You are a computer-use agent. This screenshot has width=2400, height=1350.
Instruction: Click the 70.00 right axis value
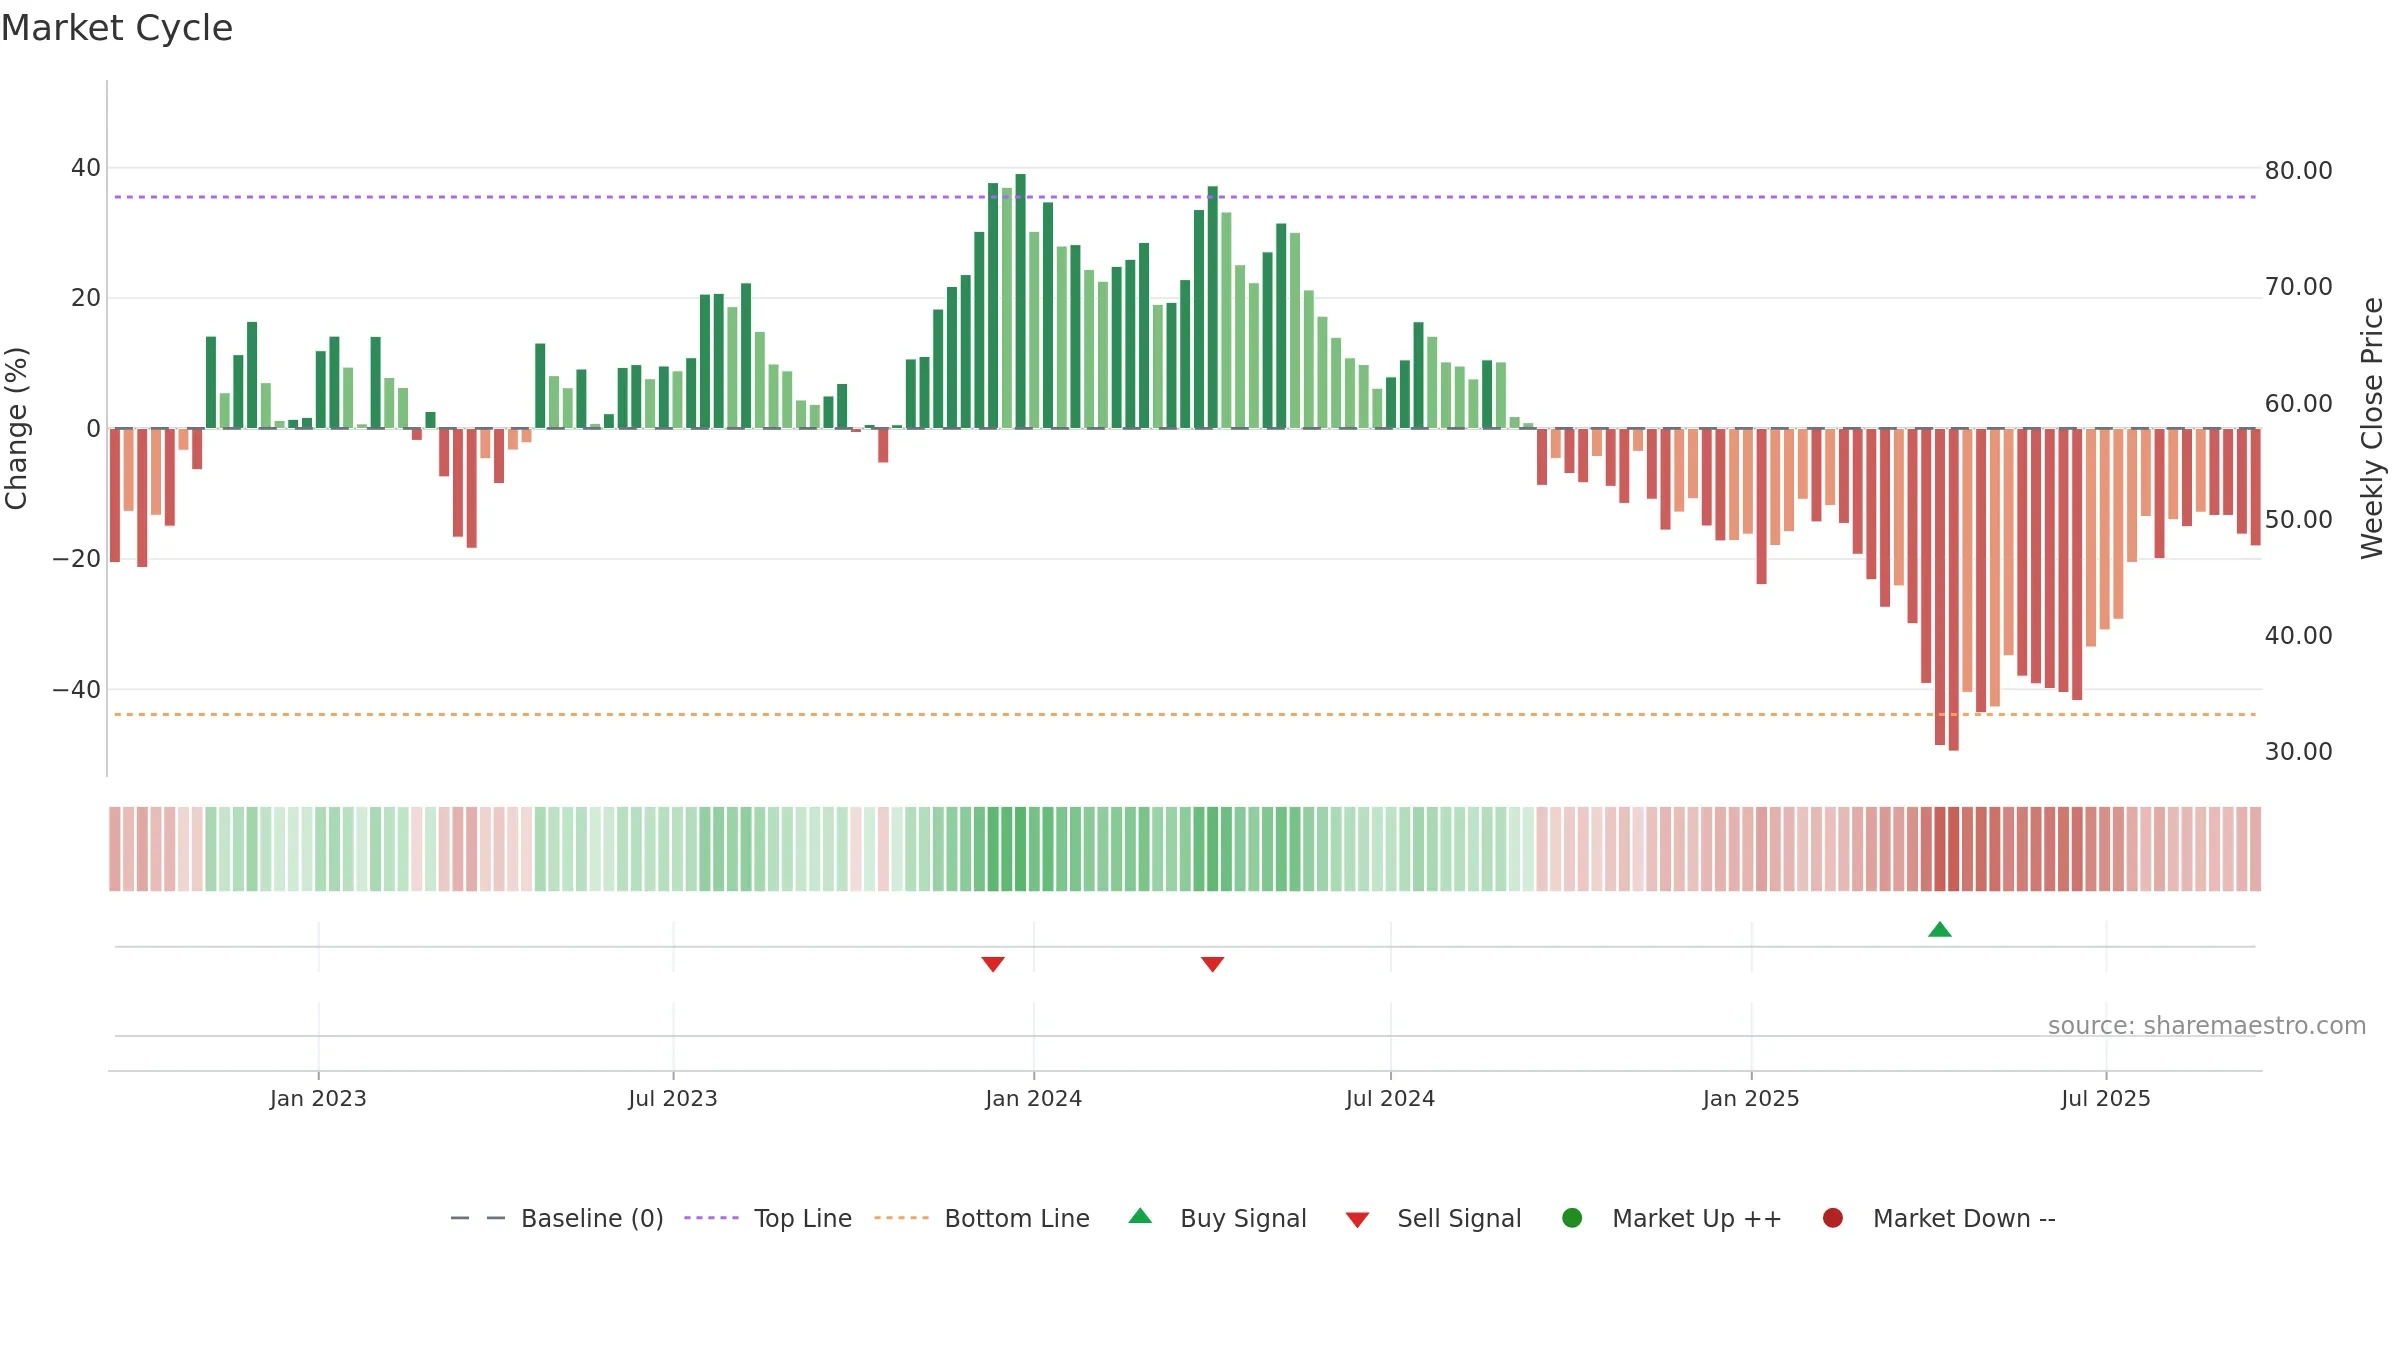[2298, 286]
